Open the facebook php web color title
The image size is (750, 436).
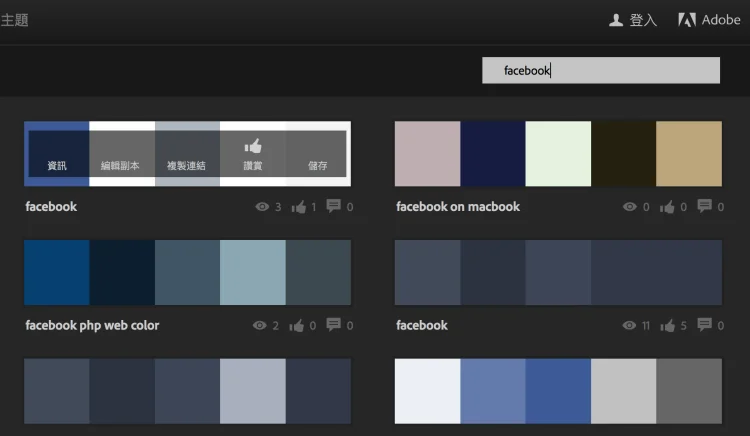[92, 326]
